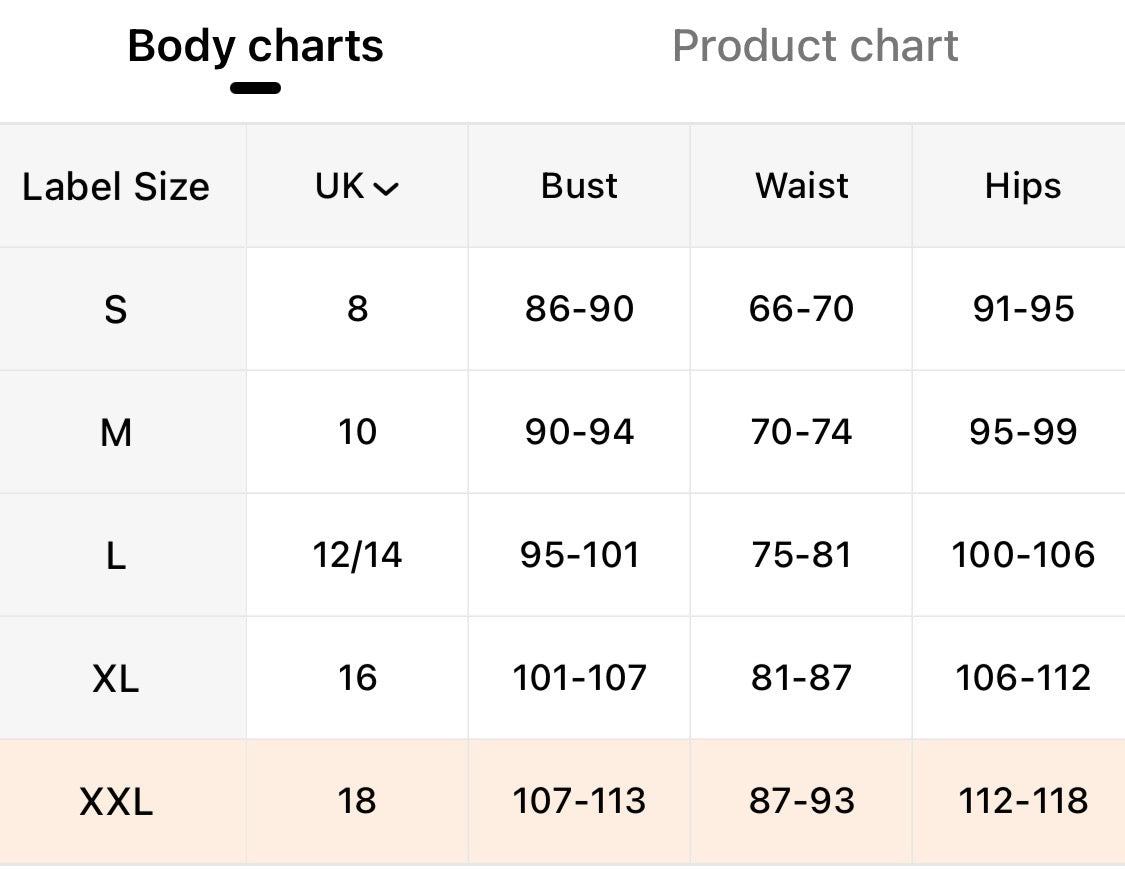Viewport: 1125px width, 869px height.
Task: Select the Body charts tab
Action: tap(255, 46)
